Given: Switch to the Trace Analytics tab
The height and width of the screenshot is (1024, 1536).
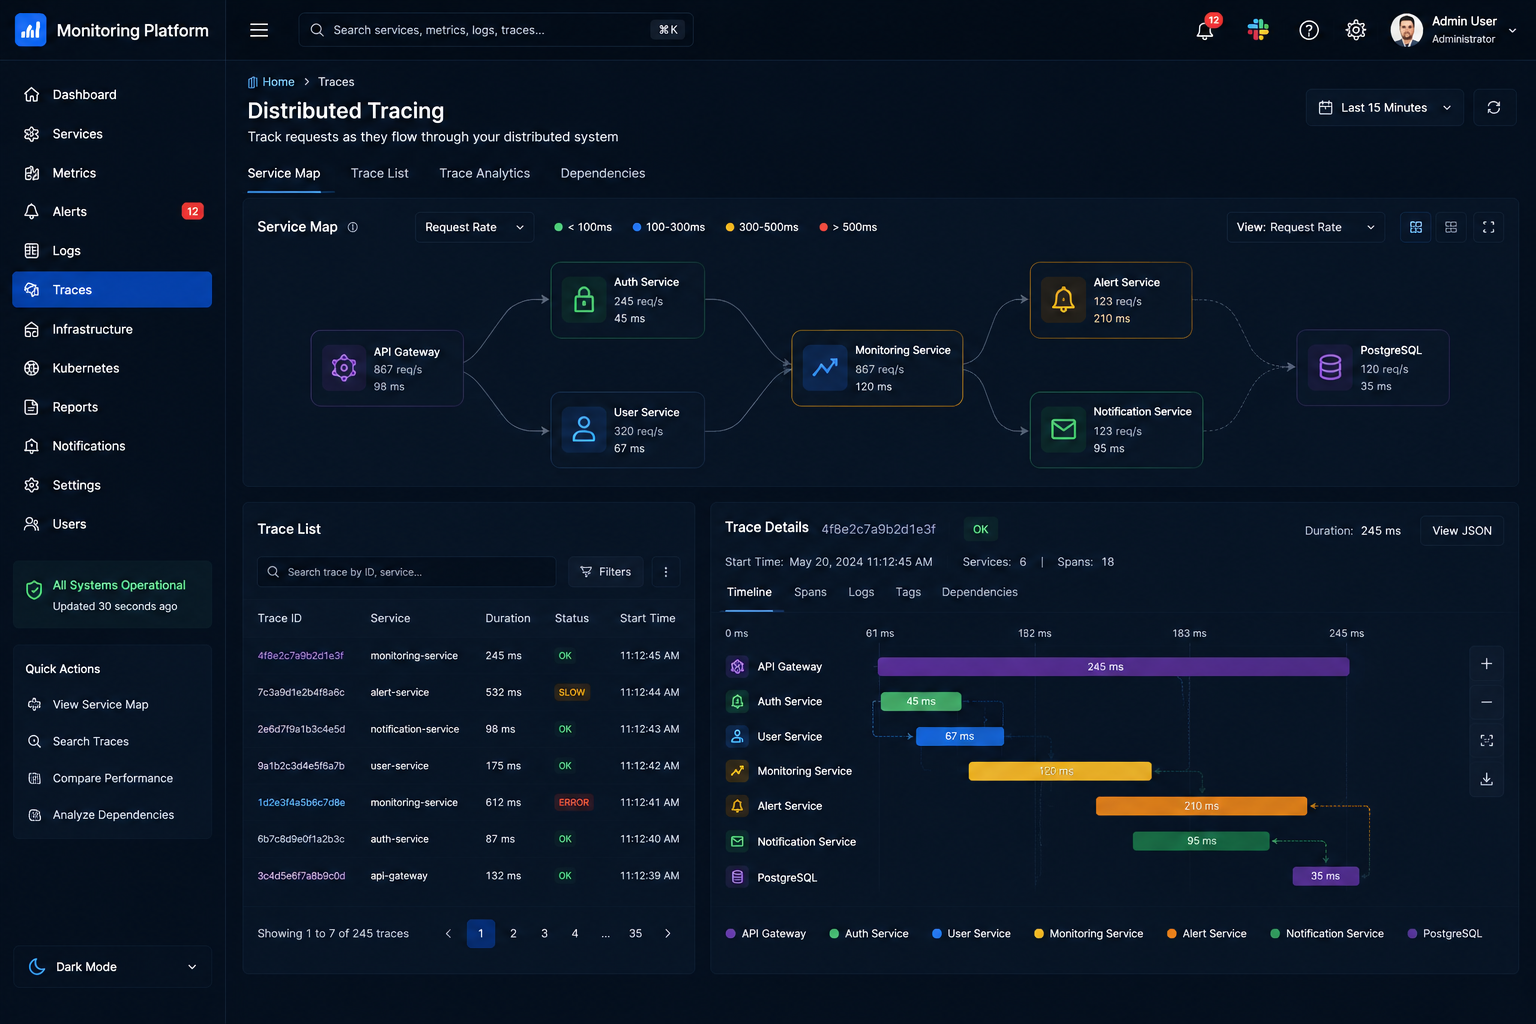Looking at the screenshot, I should [484, 173].
